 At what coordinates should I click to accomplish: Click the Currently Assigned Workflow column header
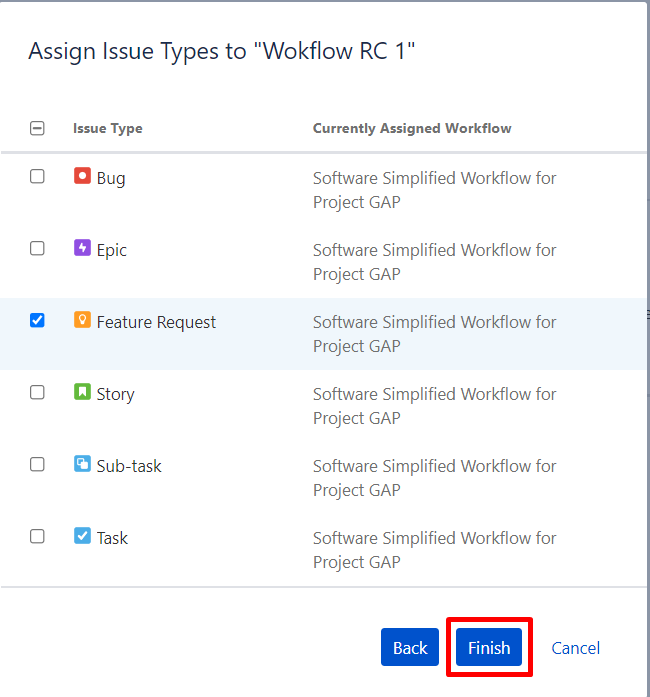click(x=412, y=128)
